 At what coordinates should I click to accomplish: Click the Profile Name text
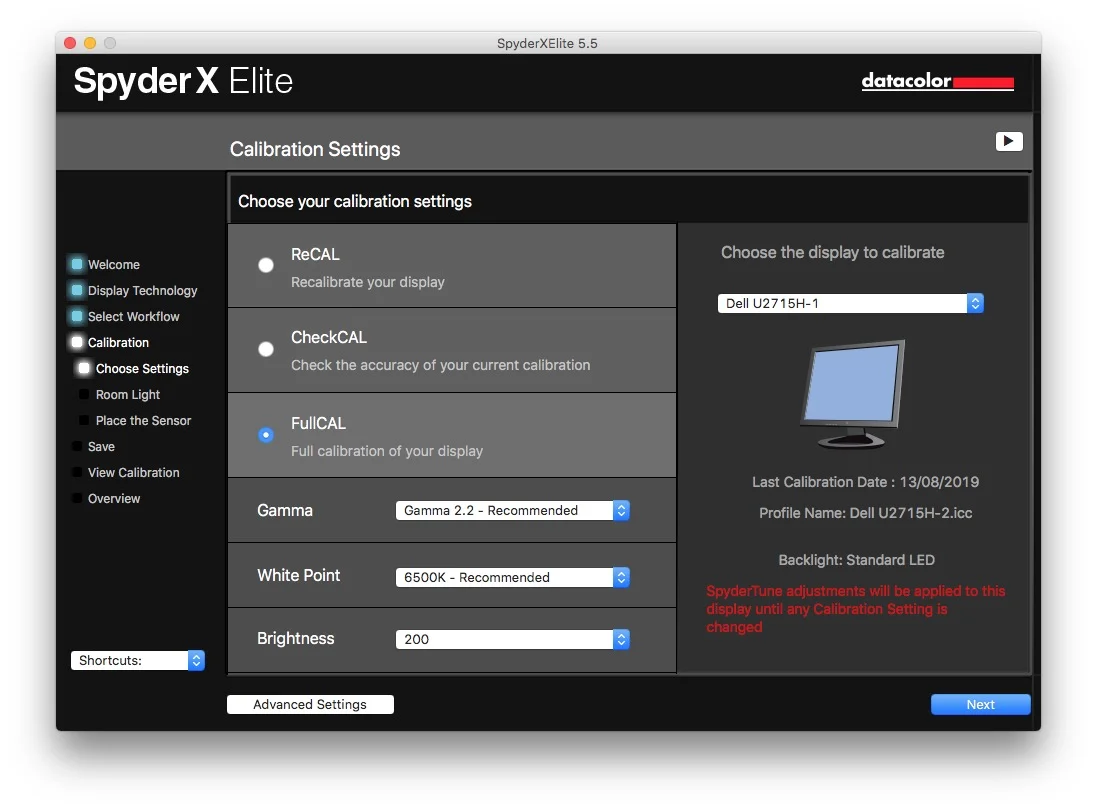[x=865, y=513]
